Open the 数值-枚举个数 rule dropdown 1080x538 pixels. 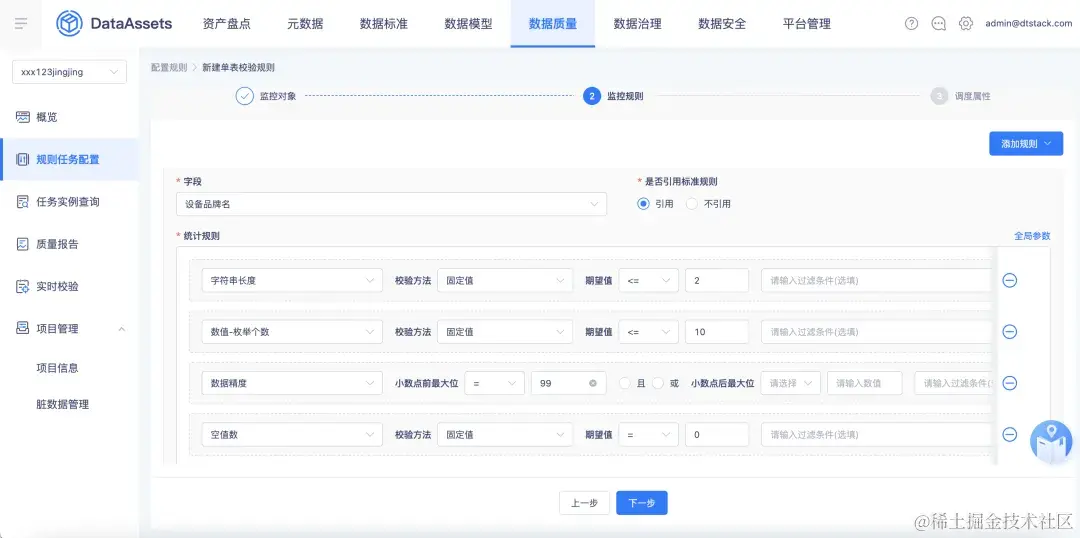(292, 331)
